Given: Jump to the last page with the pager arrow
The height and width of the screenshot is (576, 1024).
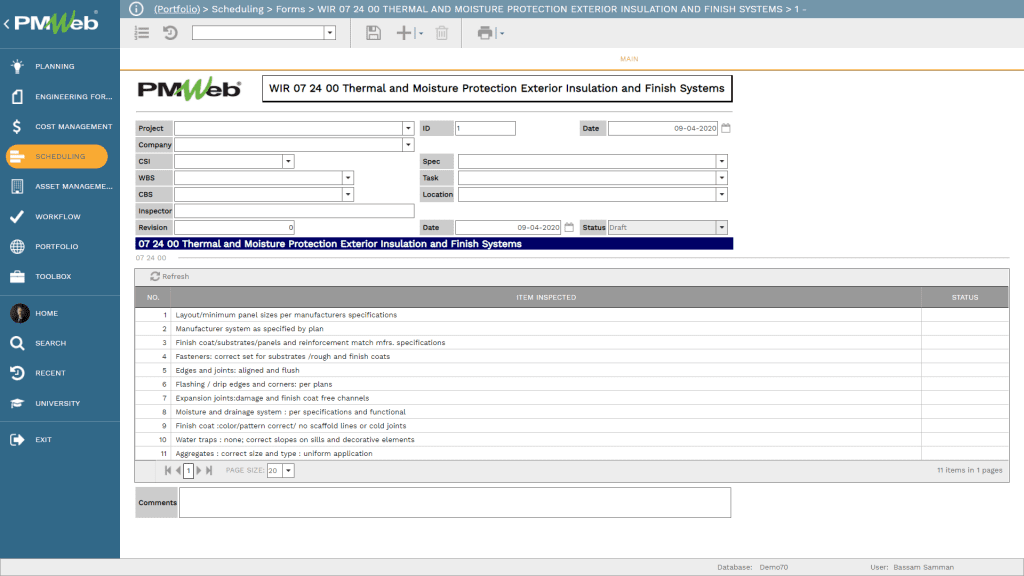Looking at the screenshot, I should coord(208,470).
